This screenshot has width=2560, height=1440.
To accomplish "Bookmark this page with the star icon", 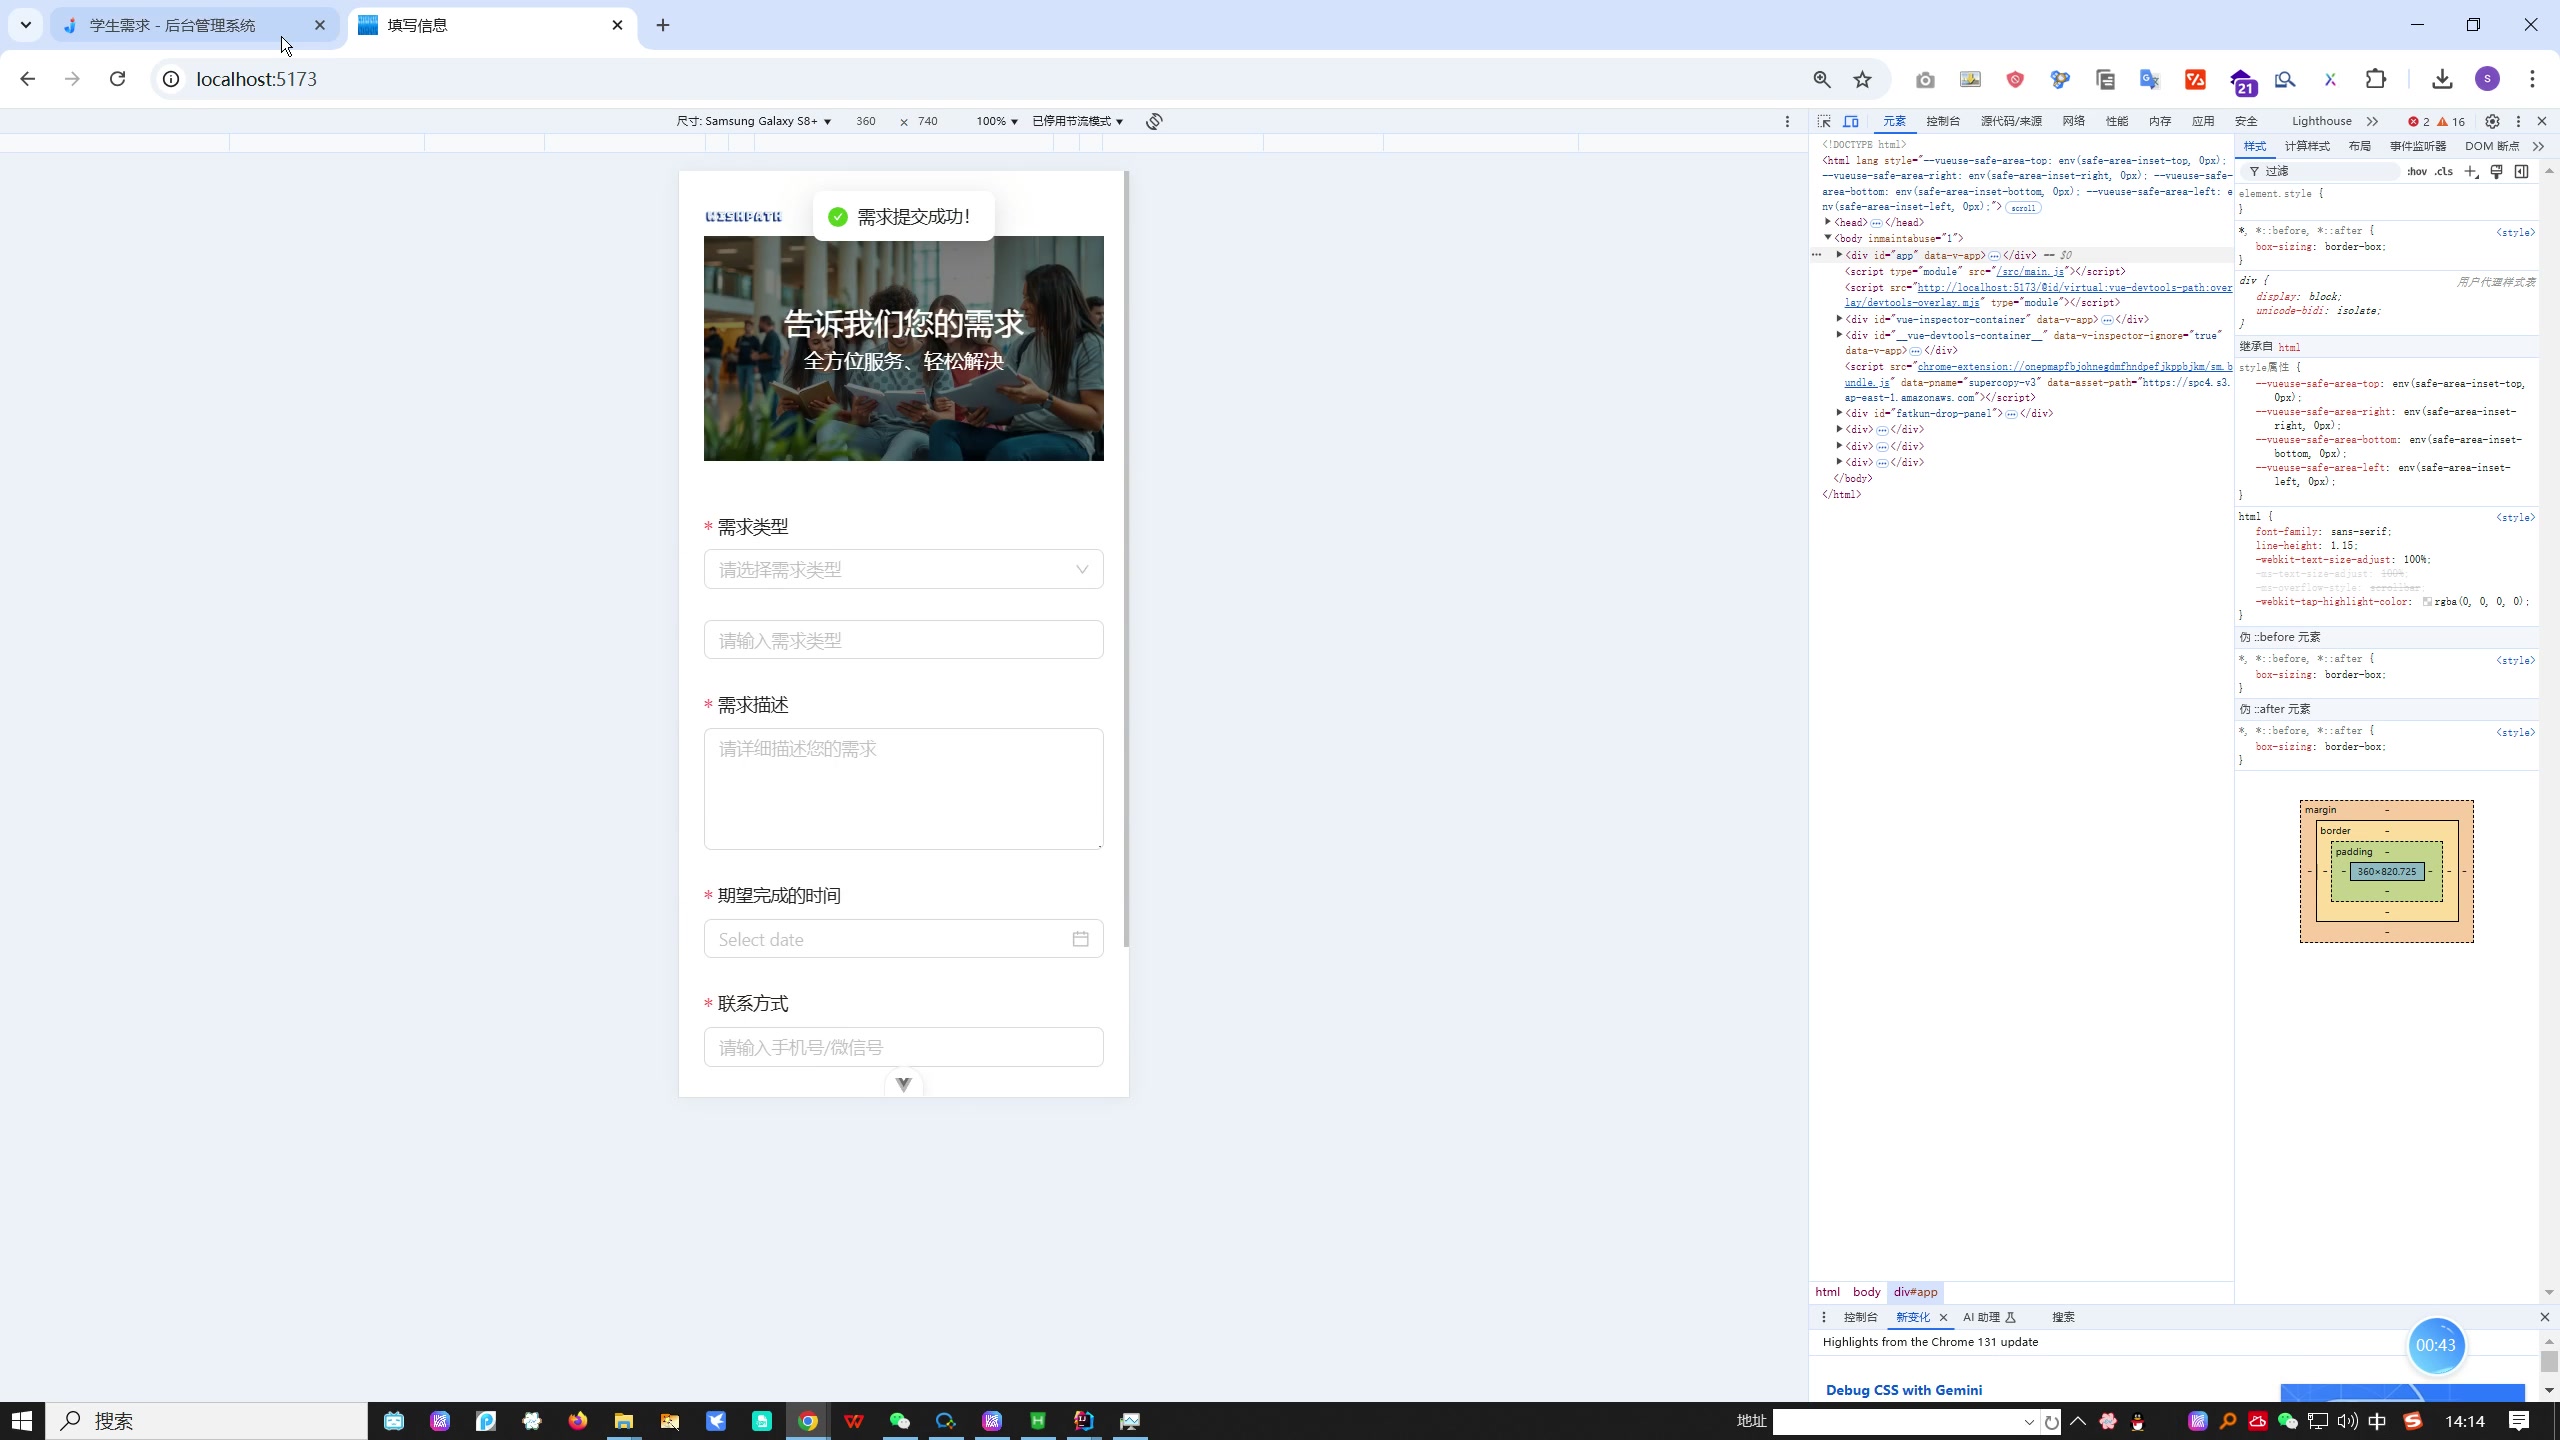I will (1862, 79).
